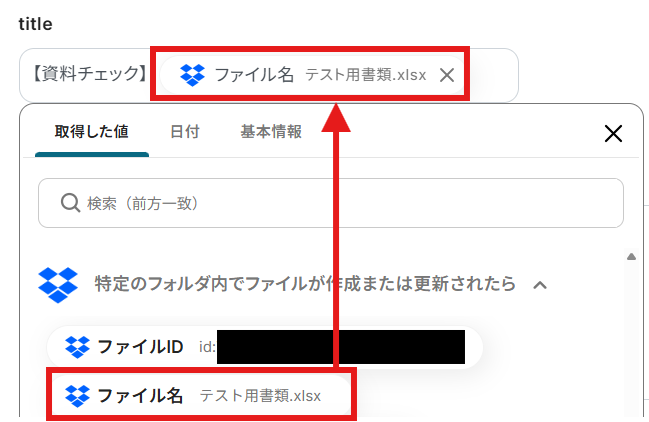Remove the ファイル名 chip from title field

coord(447,75)
